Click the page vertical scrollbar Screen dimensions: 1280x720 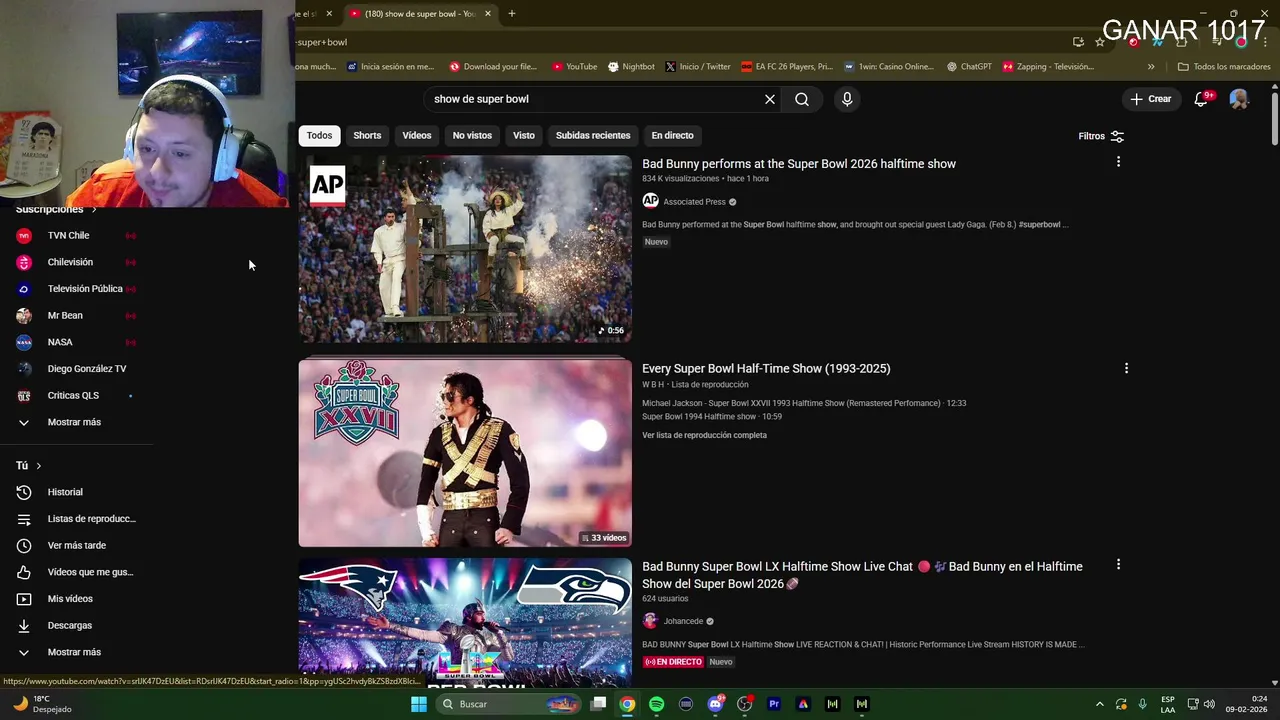pos(1274,120)
